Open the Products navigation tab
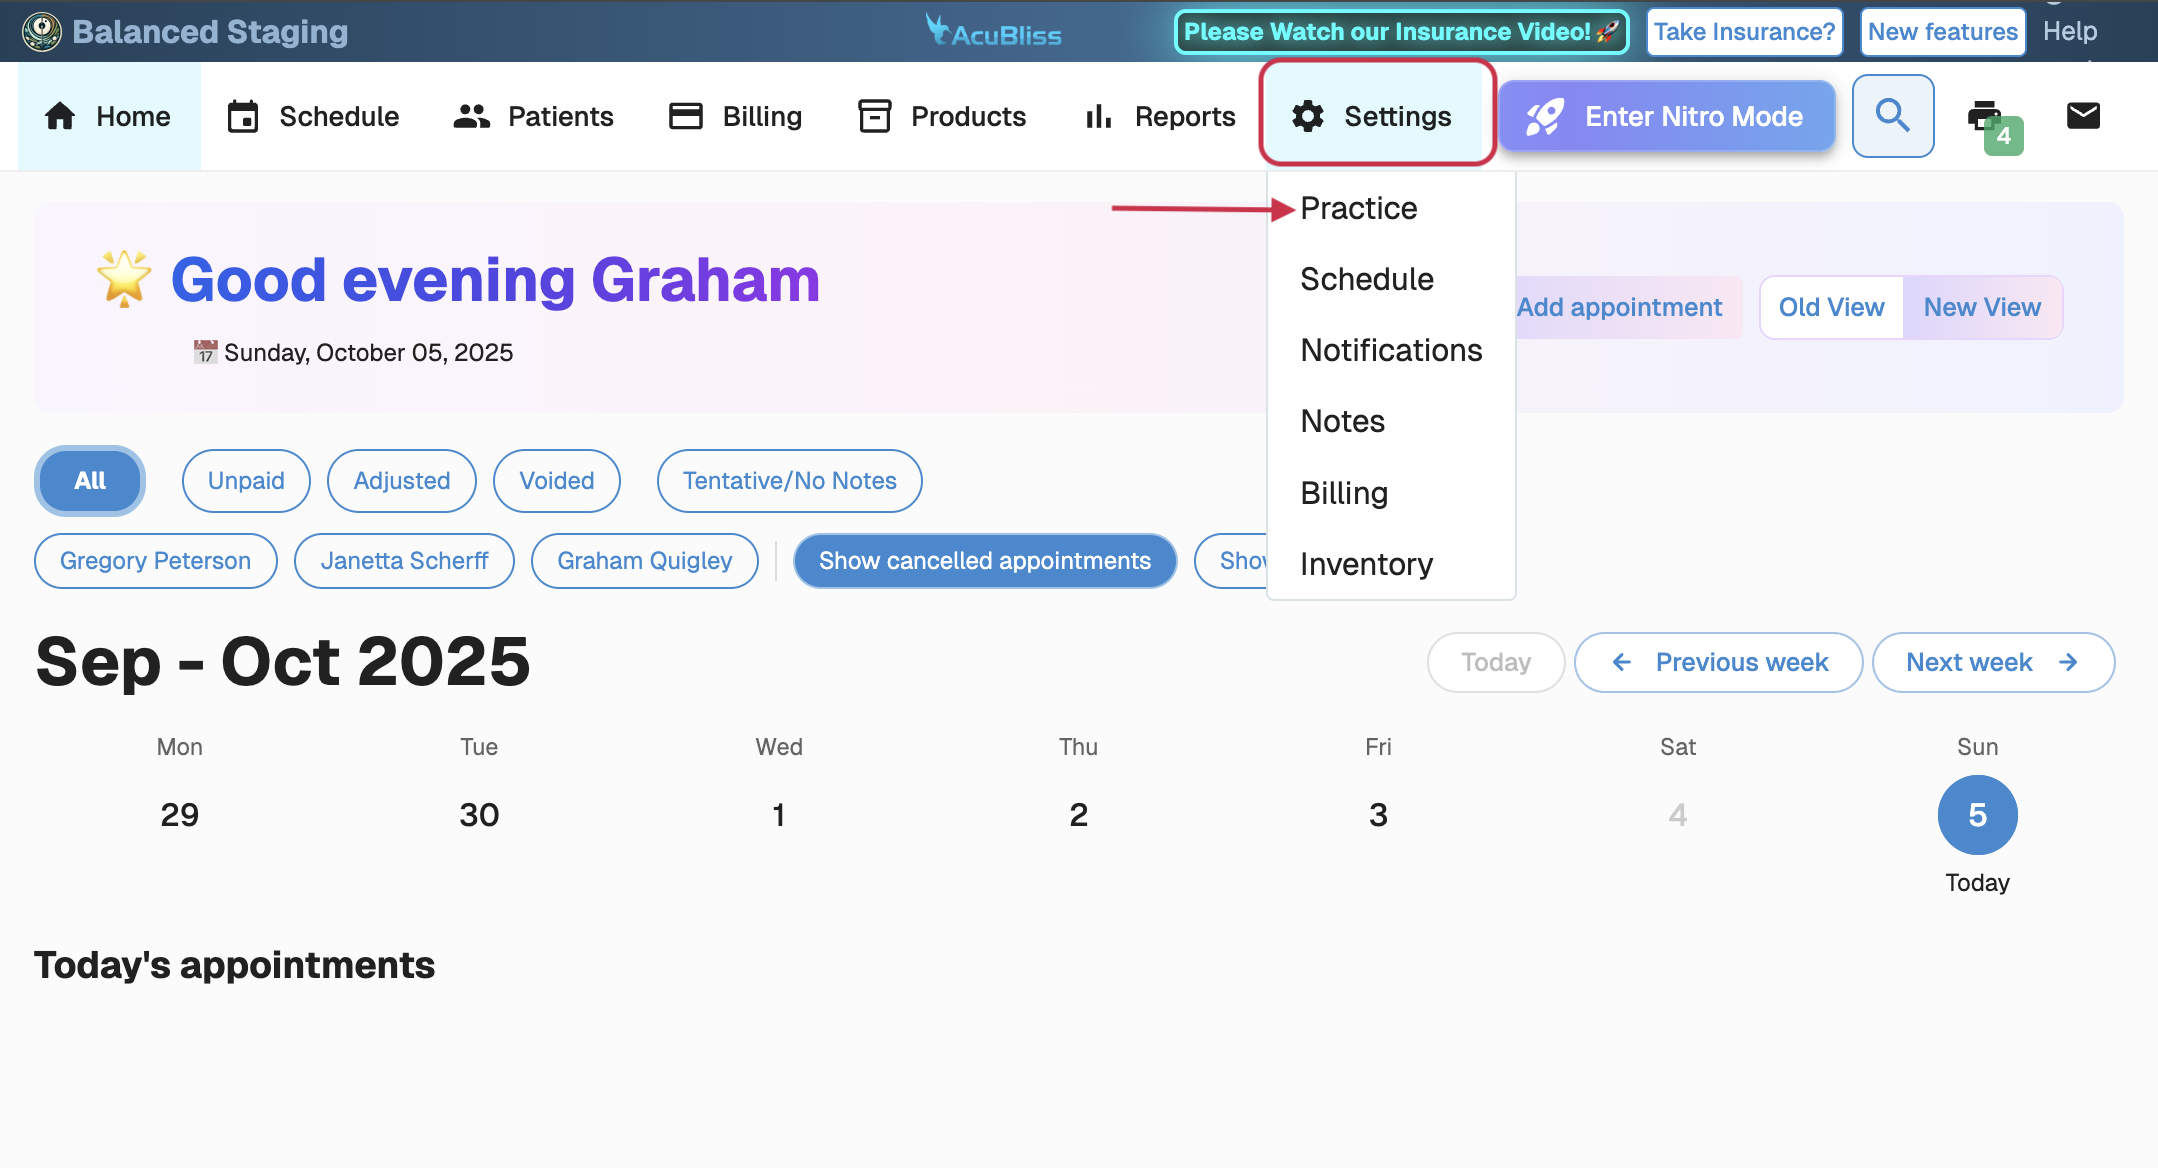Viewport: 2158px width, 1168px height. (942, 116)
